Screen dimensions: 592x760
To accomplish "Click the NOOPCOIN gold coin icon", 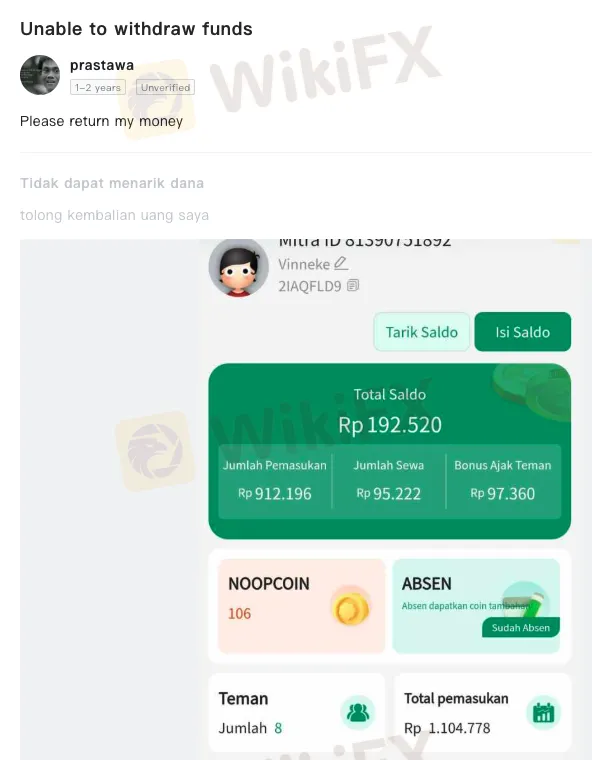I will pyautogui.click(x=351, y=608).
